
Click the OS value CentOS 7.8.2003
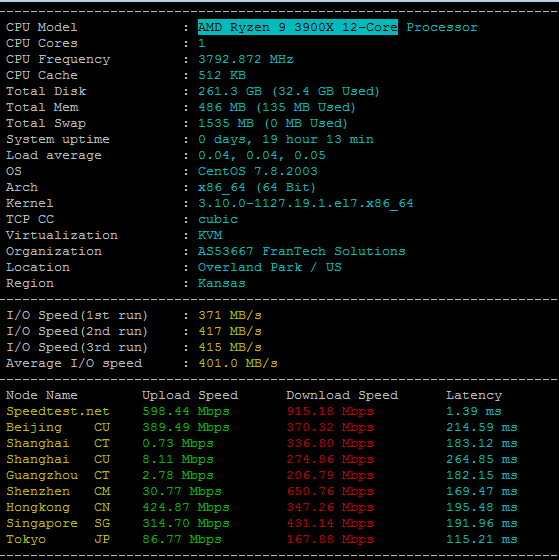pyautogui.click(x=258, y=171)
